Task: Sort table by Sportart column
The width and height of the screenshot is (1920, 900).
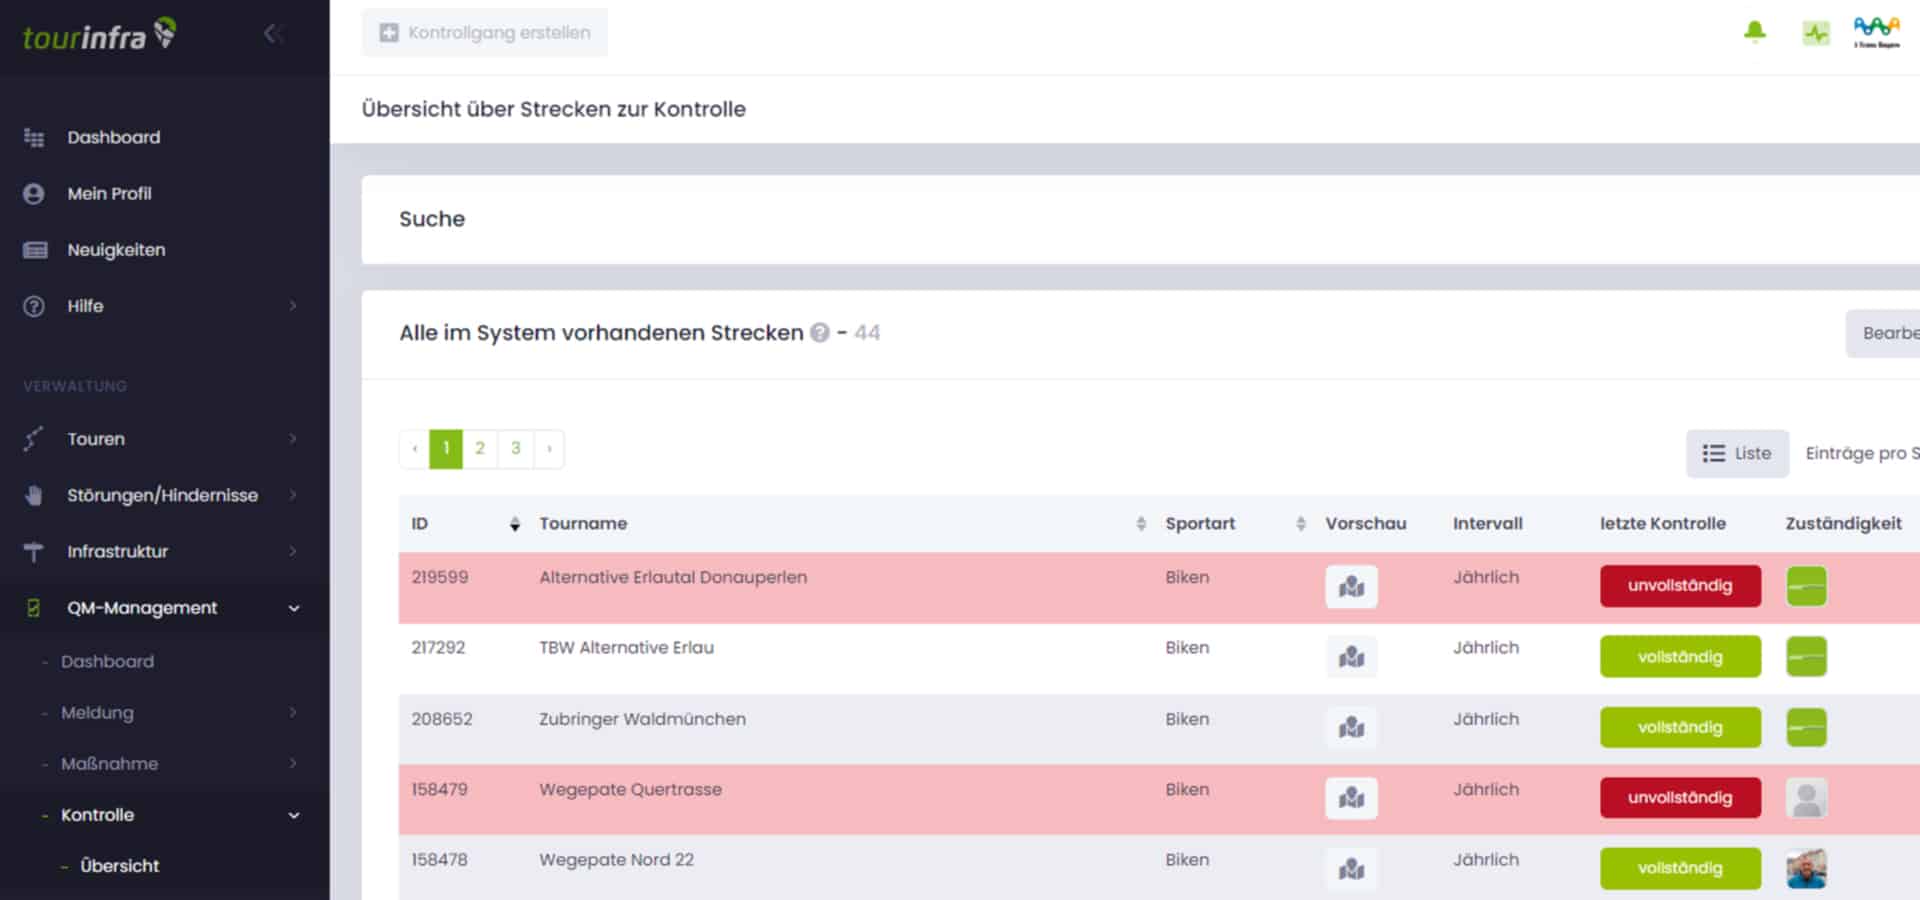Action: click(1300, 524)
